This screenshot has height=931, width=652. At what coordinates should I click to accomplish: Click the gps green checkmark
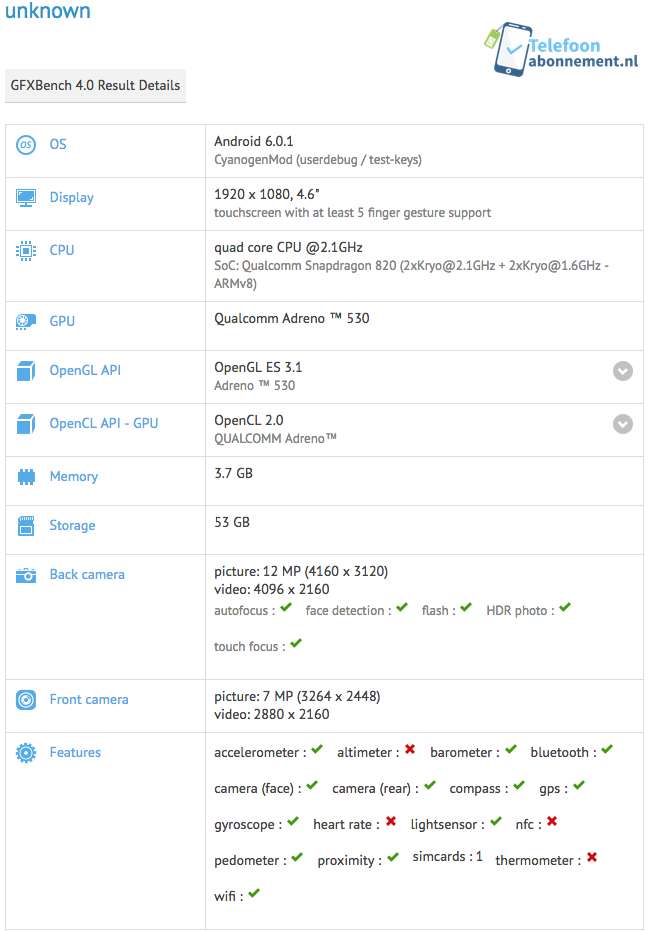[580, 786]
